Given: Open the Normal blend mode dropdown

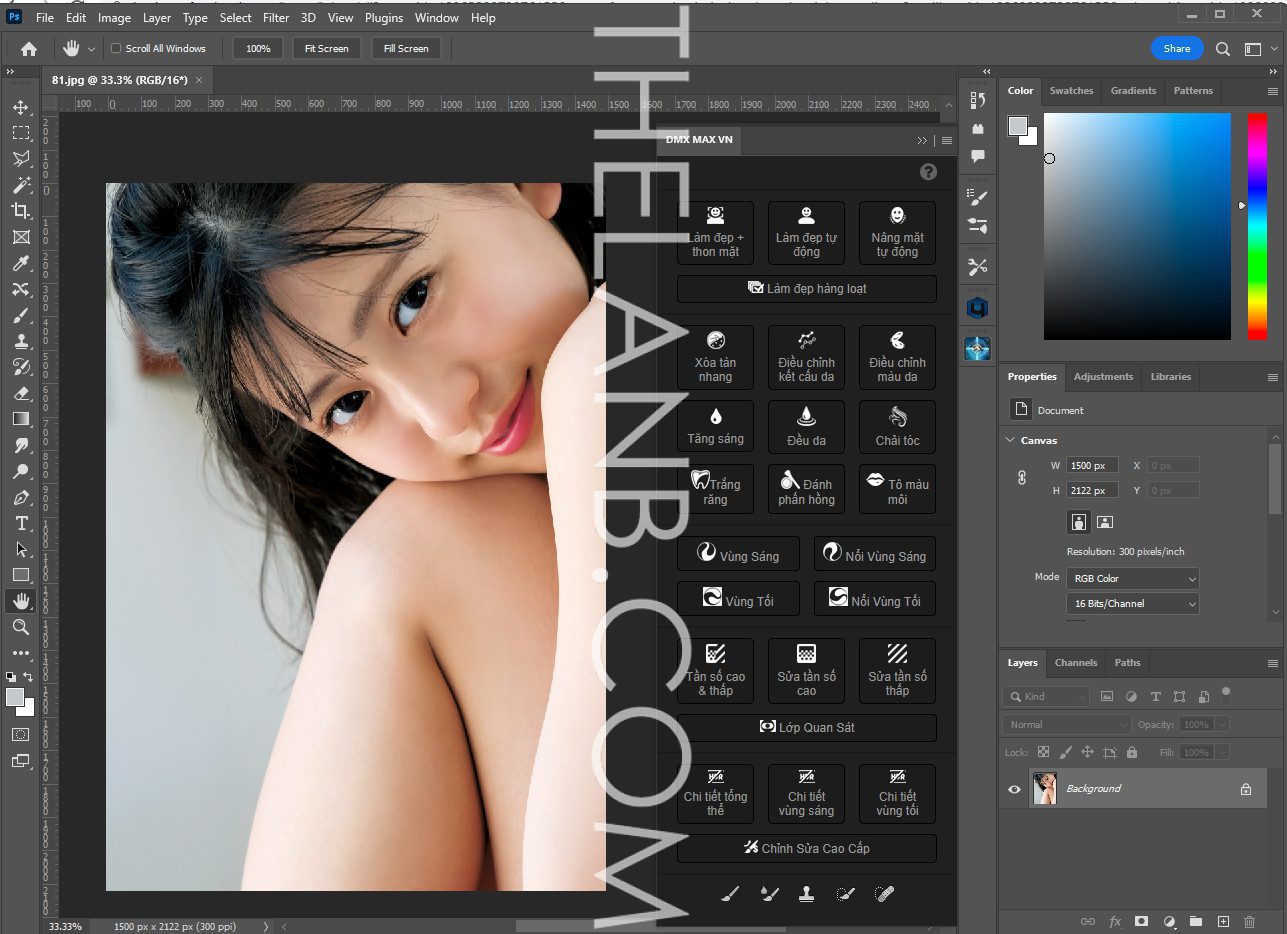Looking at the screenshot, I should [1066, 724].
